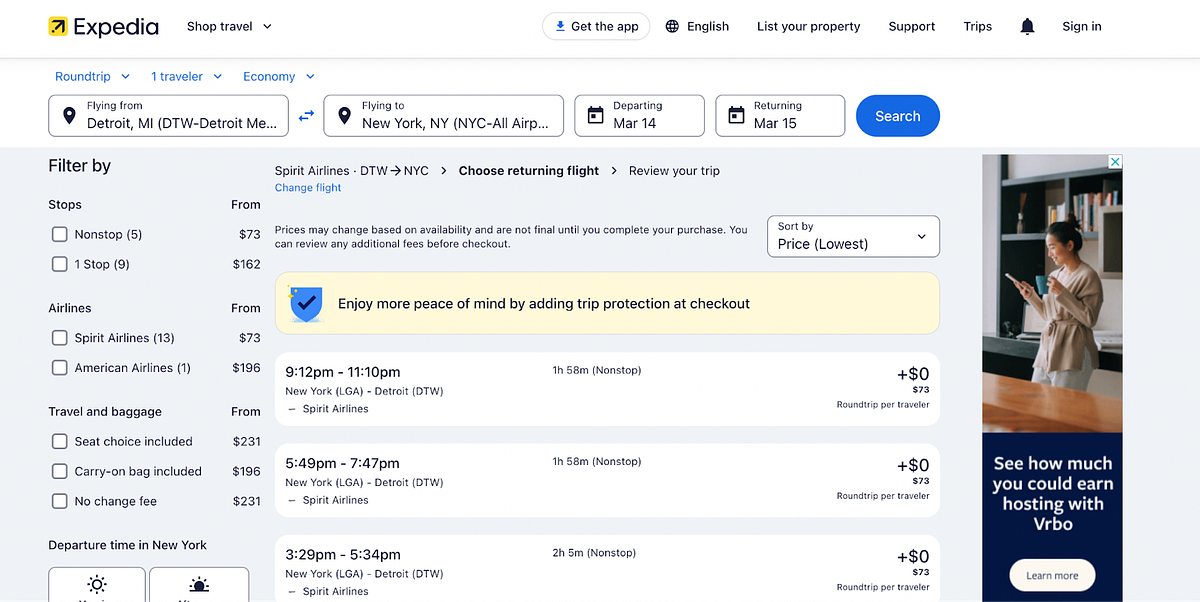Open the Sort by Price (Lowest) dropdown

point(853,236)
